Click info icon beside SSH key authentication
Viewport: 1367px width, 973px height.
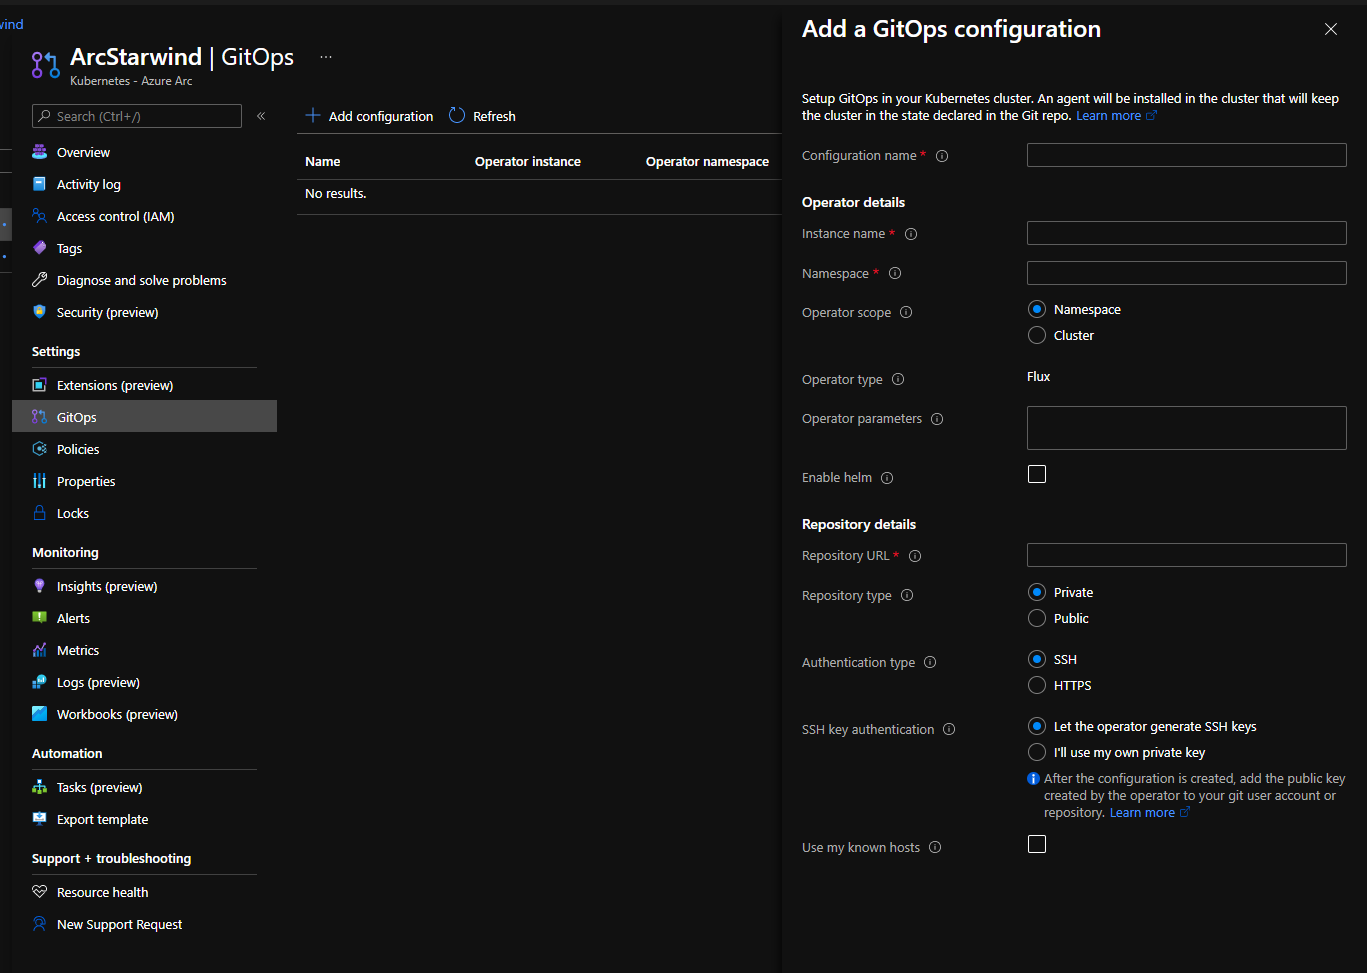pos(949,730)
